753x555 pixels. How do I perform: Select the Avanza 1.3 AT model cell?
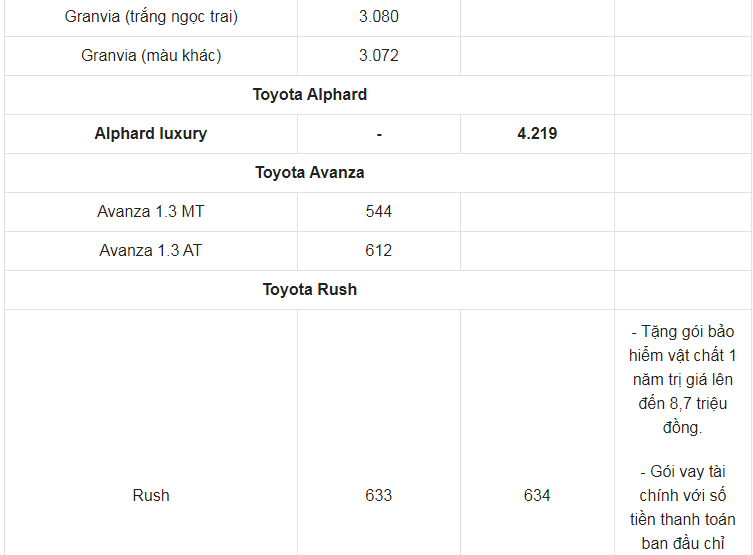coord(151,251)
